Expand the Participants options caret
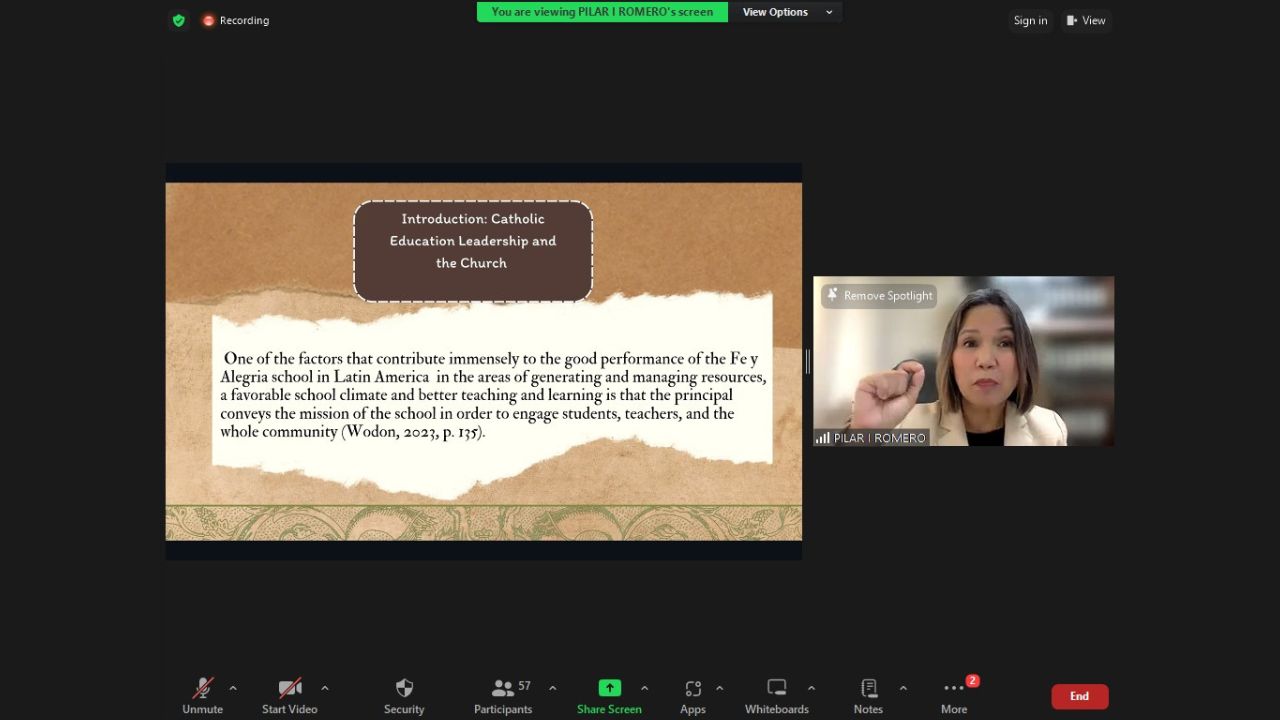 click(552, 688)
